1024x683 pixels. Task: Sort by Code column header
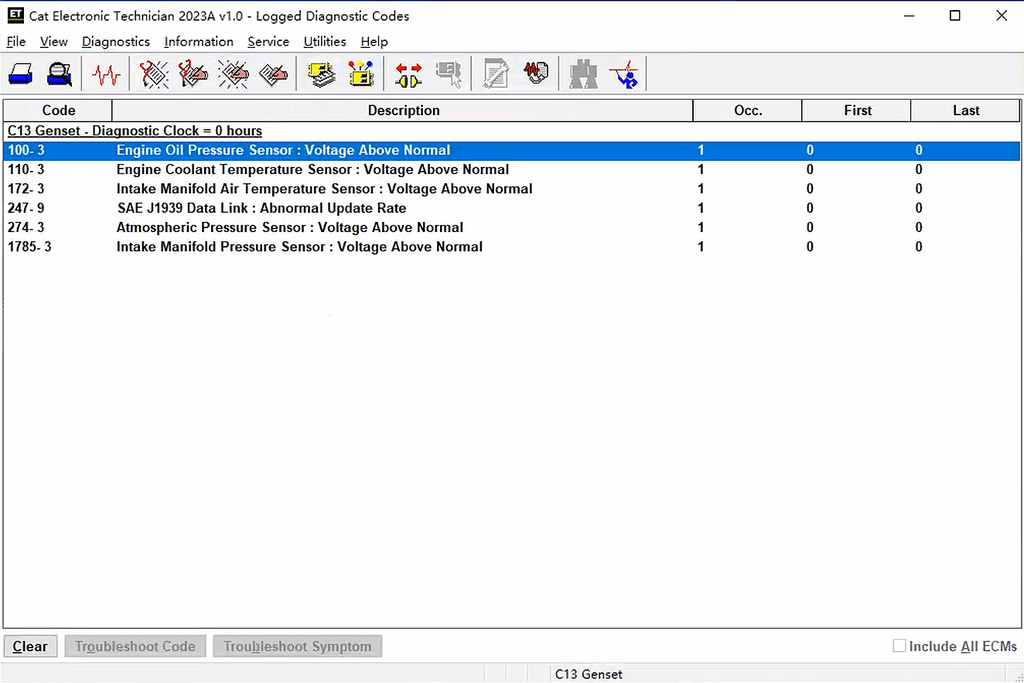[58, 110]
